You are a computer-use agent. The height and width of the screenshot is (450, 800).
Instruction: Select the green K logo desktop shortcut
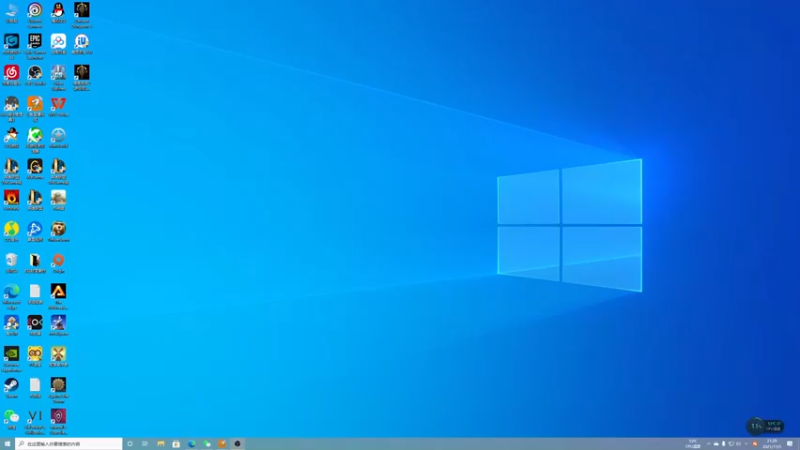(x=35, y=140)
